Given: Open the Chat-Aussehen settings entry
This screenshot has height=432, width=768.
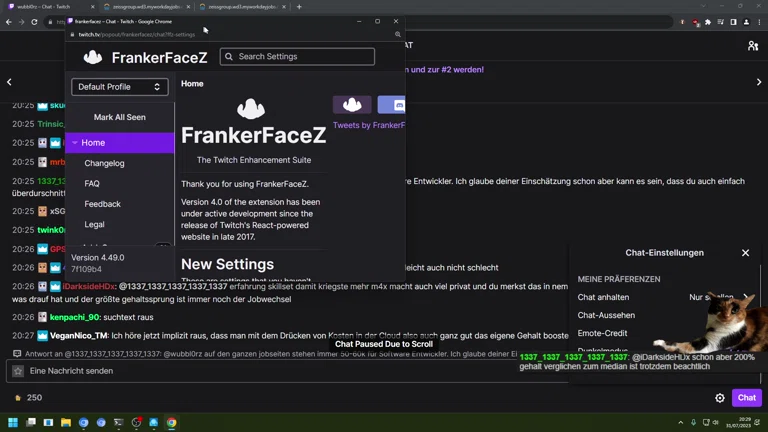Looking at the screenshot, I should (606, 315).
